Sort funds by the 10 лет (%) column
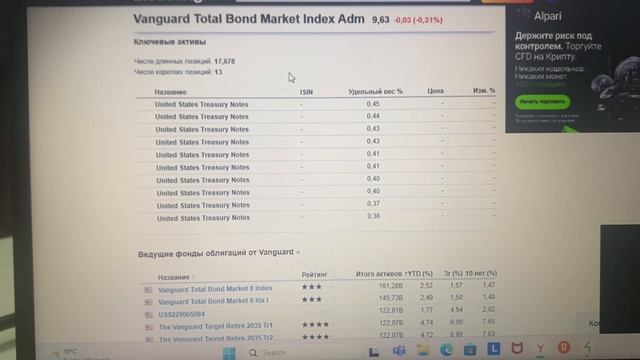 [481, 273]
